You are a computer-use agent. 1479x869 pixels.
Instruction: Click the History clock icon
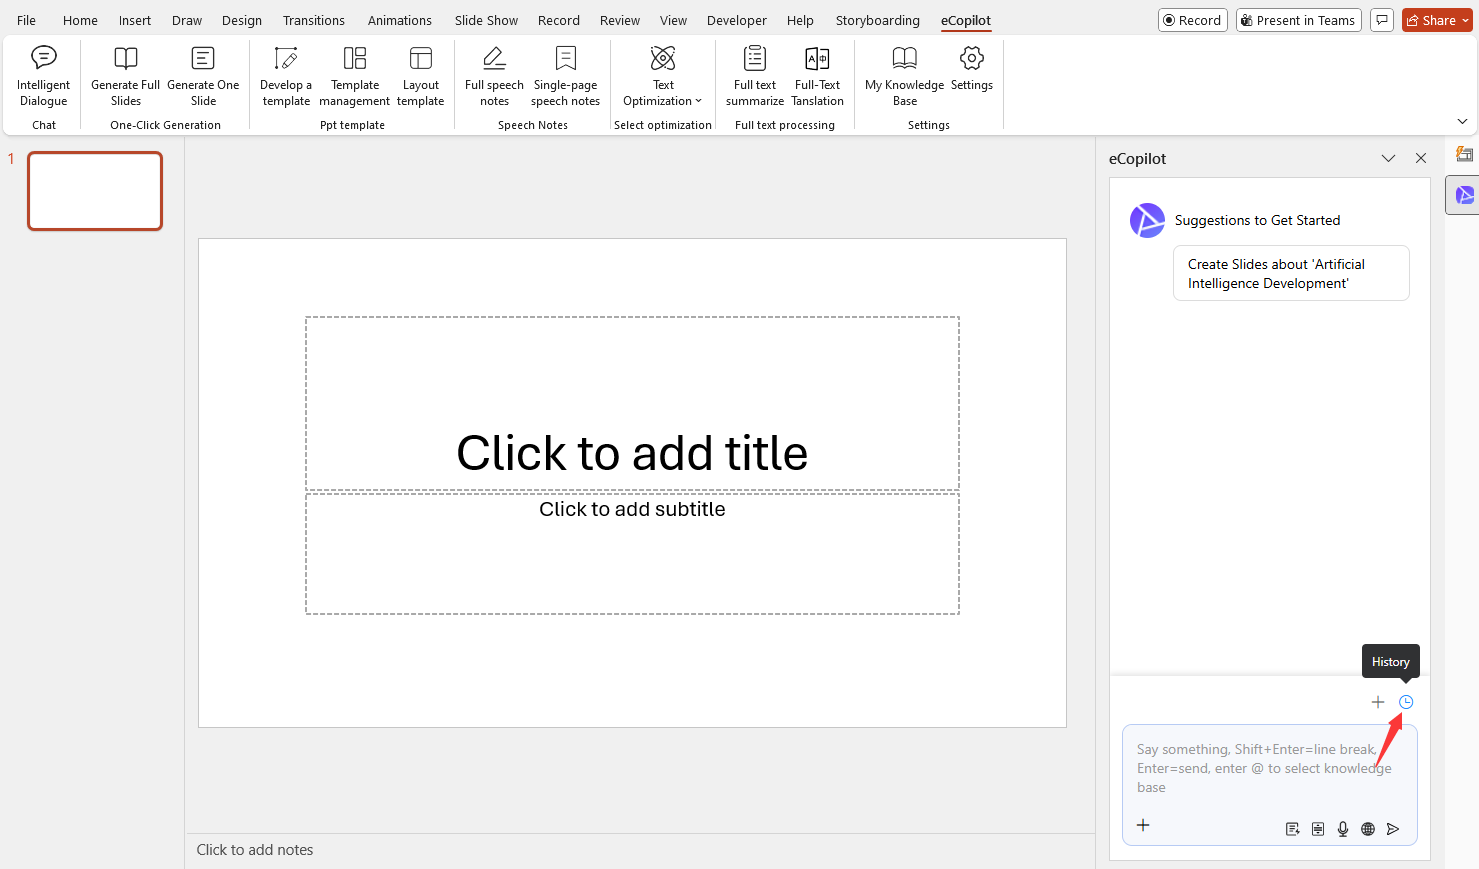[1406, 702]
